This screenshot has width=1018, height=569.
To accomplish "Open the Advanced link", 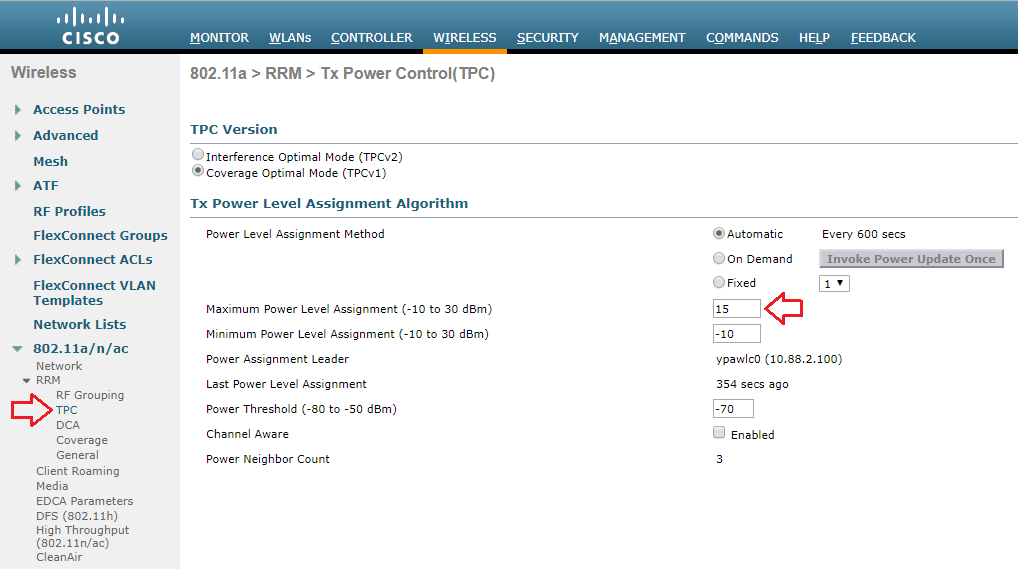I will [x=66, y=136].
